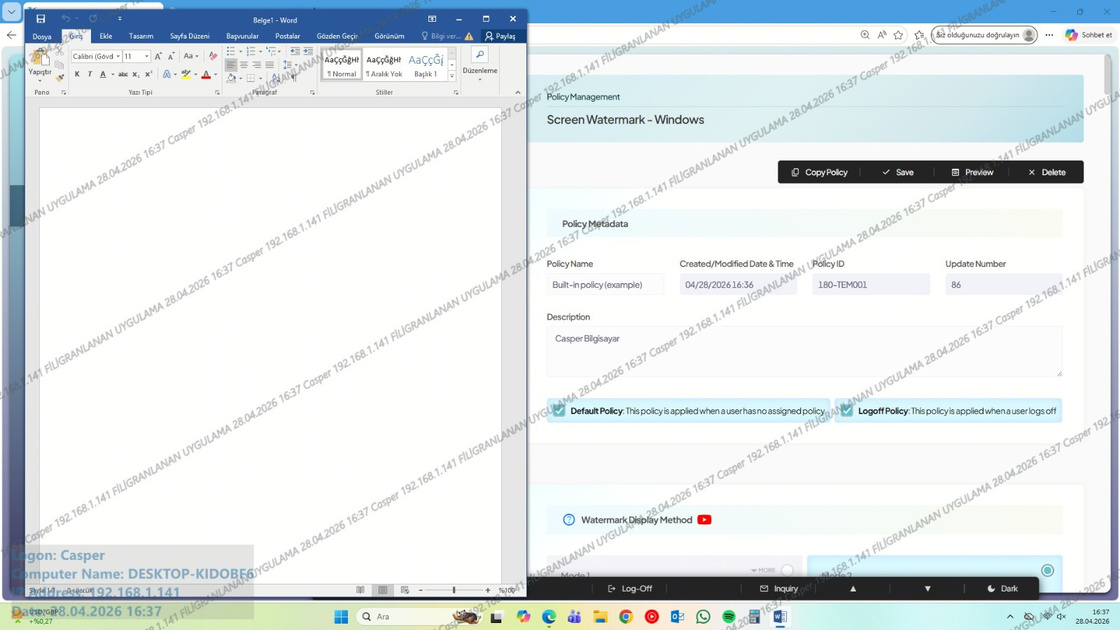
Task: Open the Windows Start menu
Action: (341, 616)
